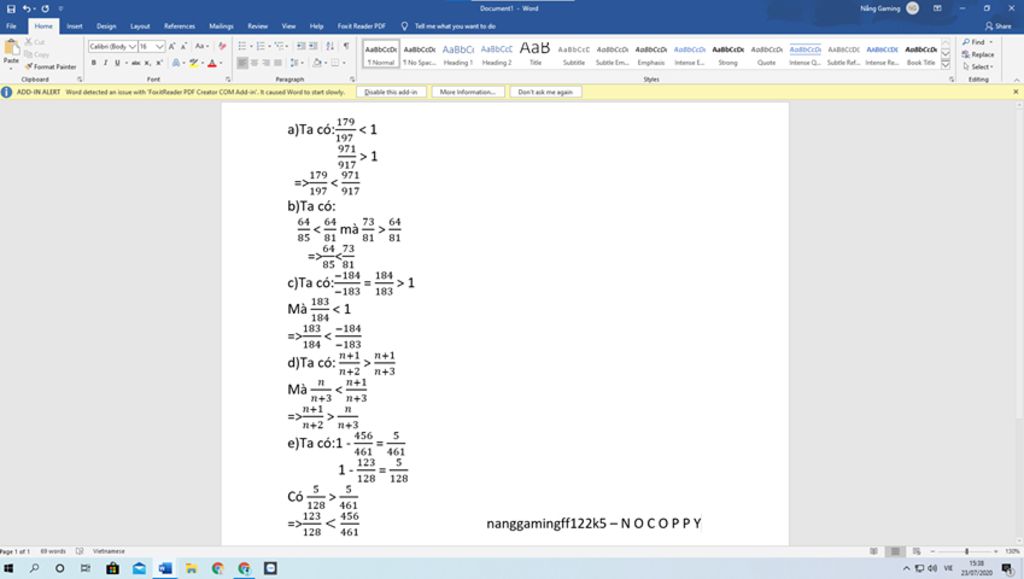This screenshot has width=1024, height=579.
Task: Open the Mail app on the taskbar
Action: click(138, 569)
